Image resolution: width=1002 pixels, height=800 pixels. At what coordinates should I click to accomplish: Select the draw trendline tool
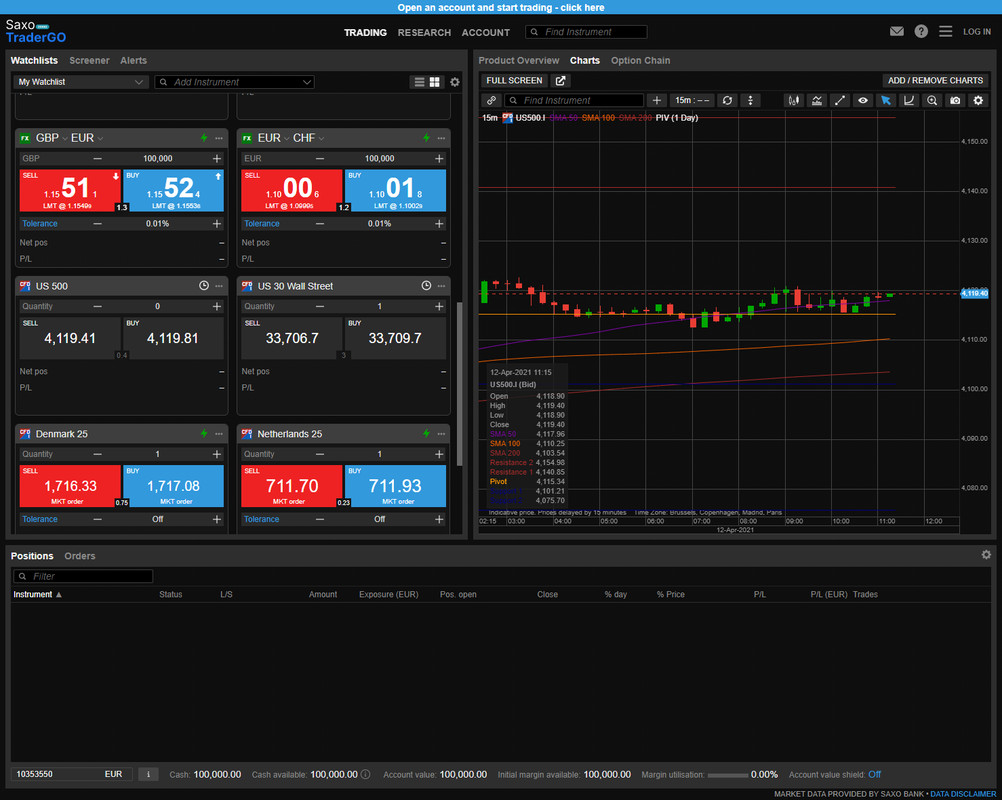click(x=840, y=100)
